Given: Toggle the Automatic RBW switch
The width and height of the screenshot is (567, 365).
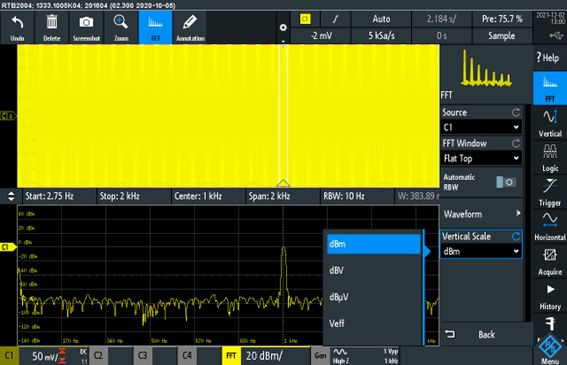Looking at the screenshot, I should click(506, 182).
